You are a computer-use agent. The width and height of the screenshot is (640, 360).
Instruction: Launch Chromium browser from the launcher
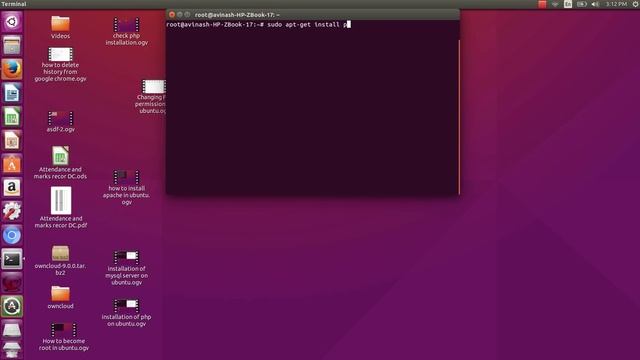point(12,235)
